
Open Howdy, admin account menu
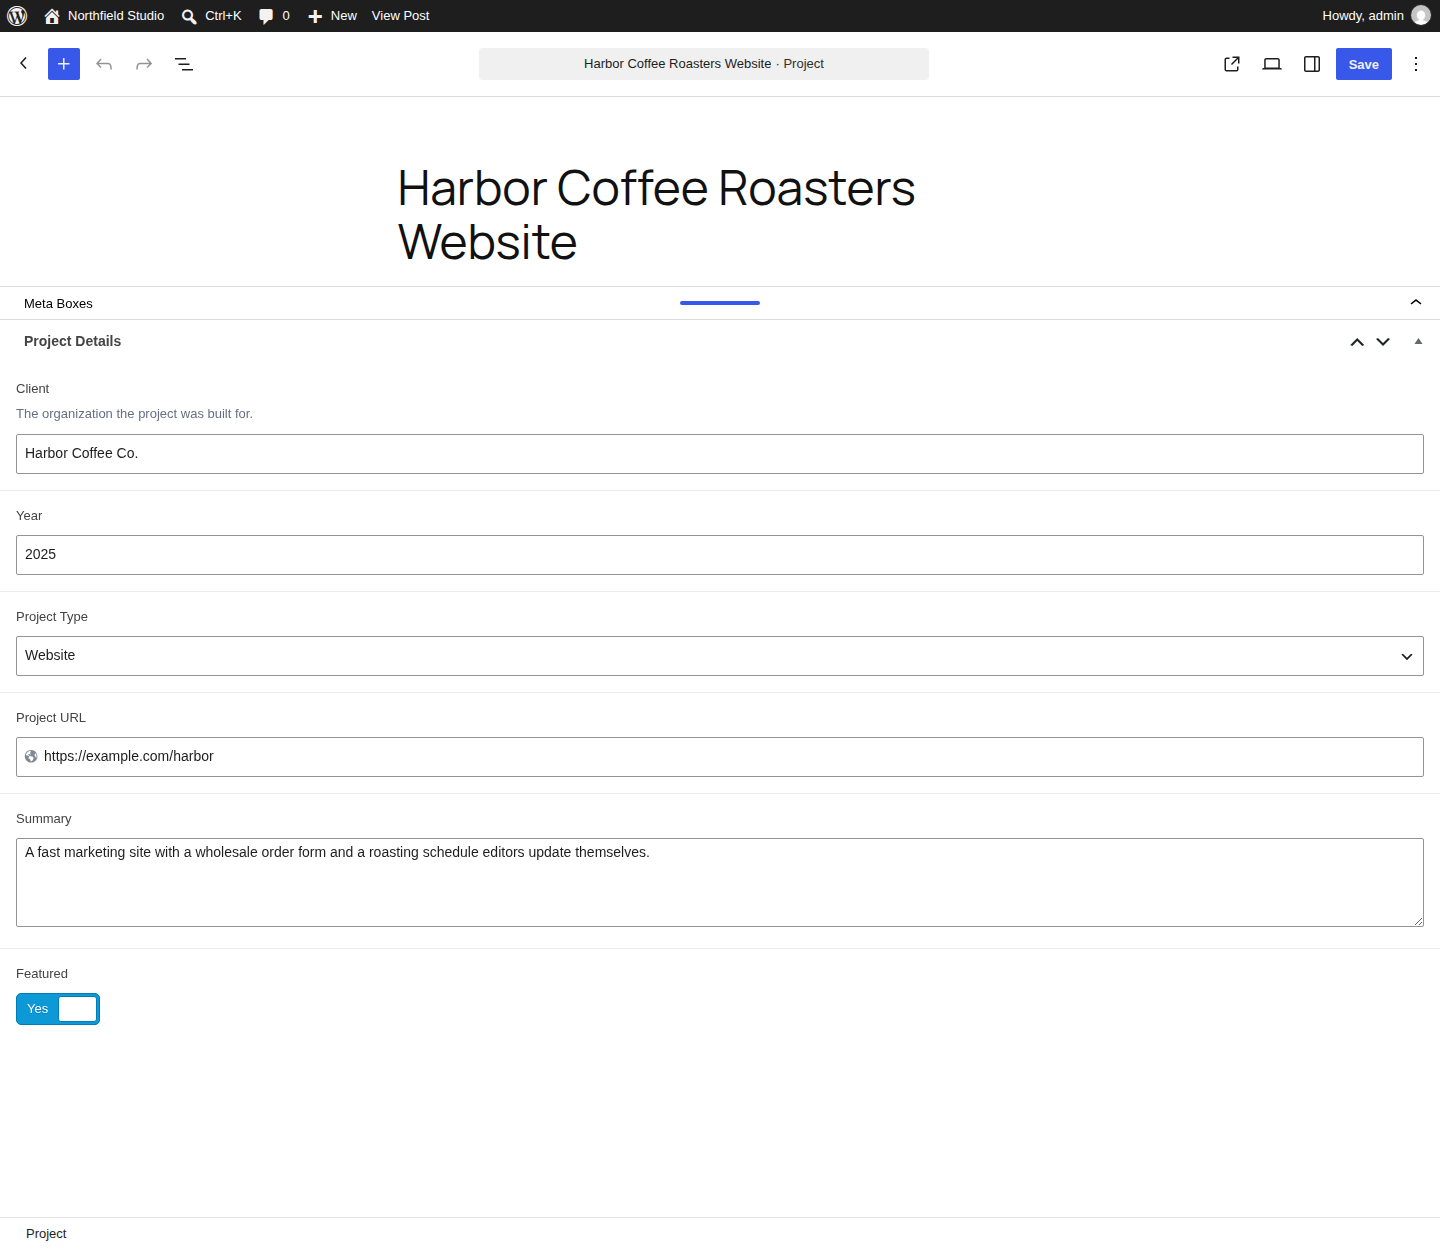click(x=1375, y=16)
